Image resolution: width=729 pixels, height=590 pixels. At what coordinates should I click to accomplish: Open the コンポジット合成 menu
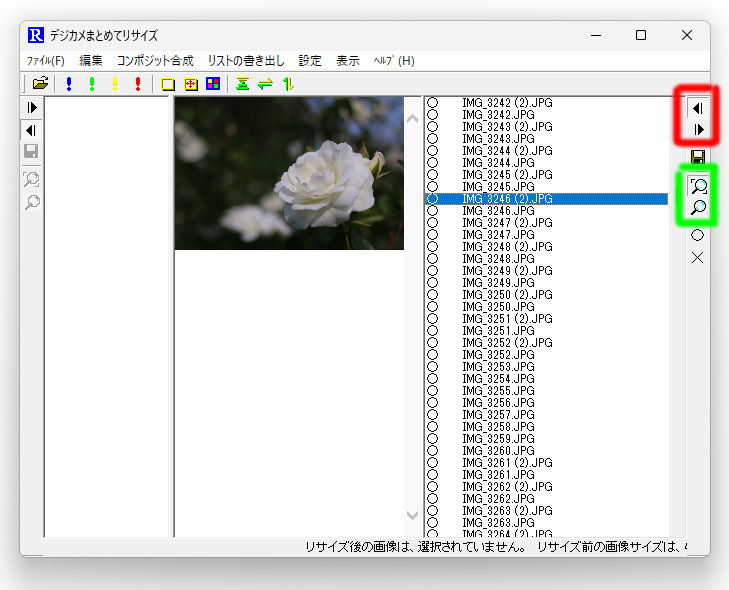(155, 60)
